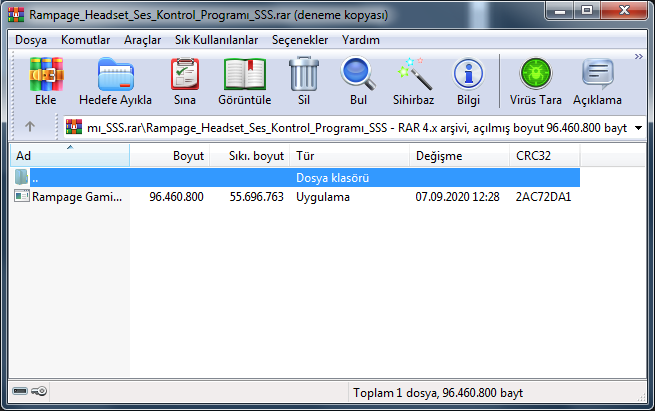
Task: Close the WinRAR window
Action: 624,10
